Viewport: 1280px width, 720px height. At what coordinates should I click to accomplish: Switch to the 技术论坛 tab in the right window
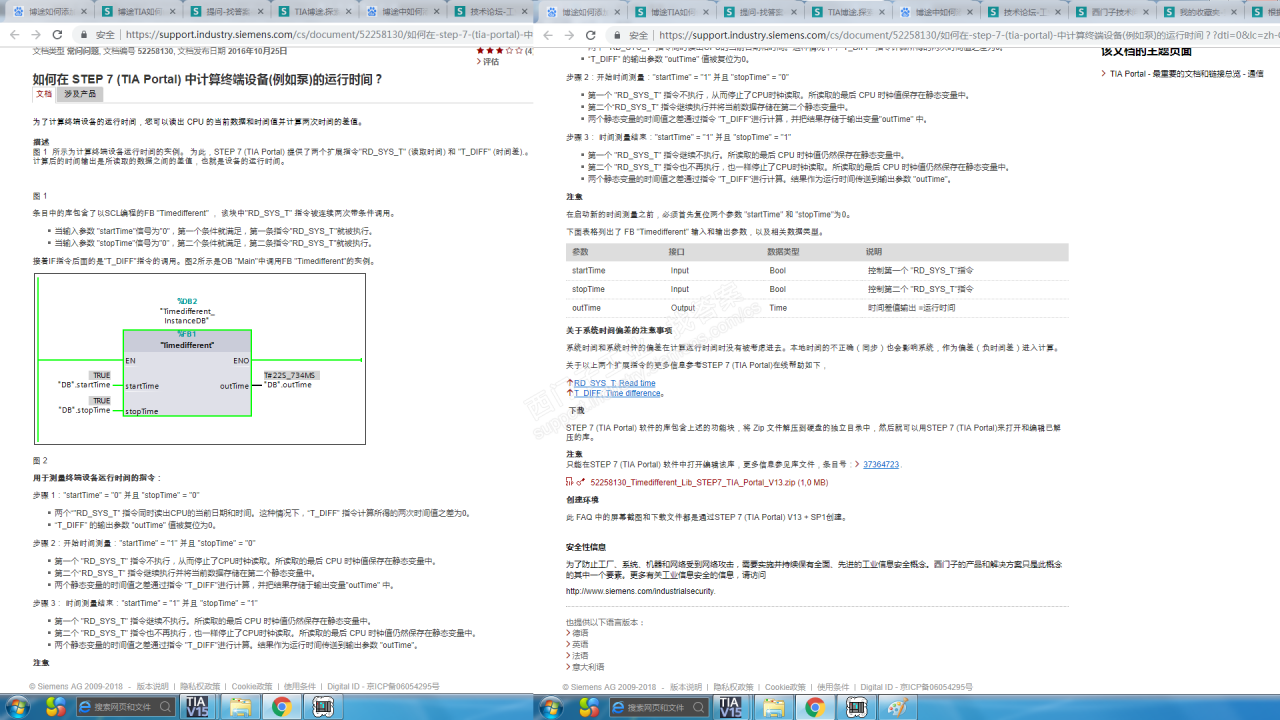(x=1024, y=12)
